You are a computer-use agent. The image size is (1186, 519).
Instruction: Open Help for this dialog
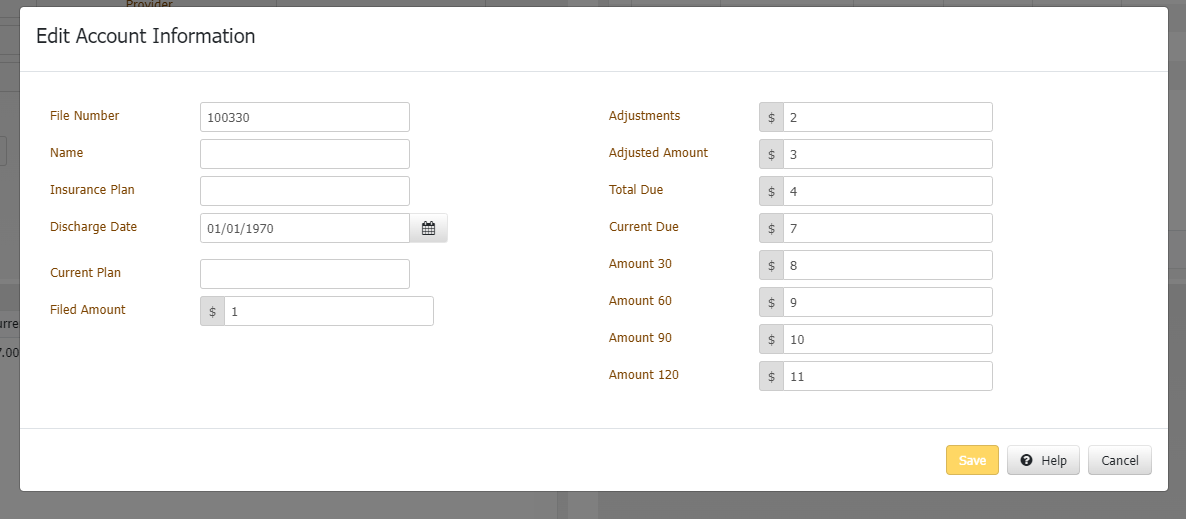(1043, 460)
